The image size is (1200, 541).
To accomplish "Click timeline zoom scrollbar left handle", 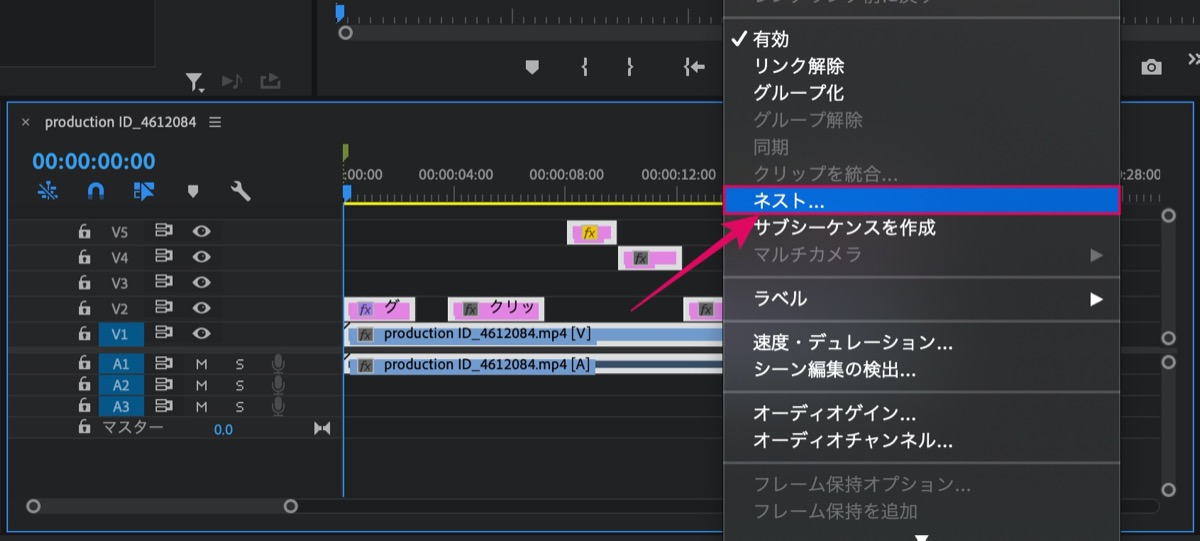I will pyautogui.click(x=33, y=506).
